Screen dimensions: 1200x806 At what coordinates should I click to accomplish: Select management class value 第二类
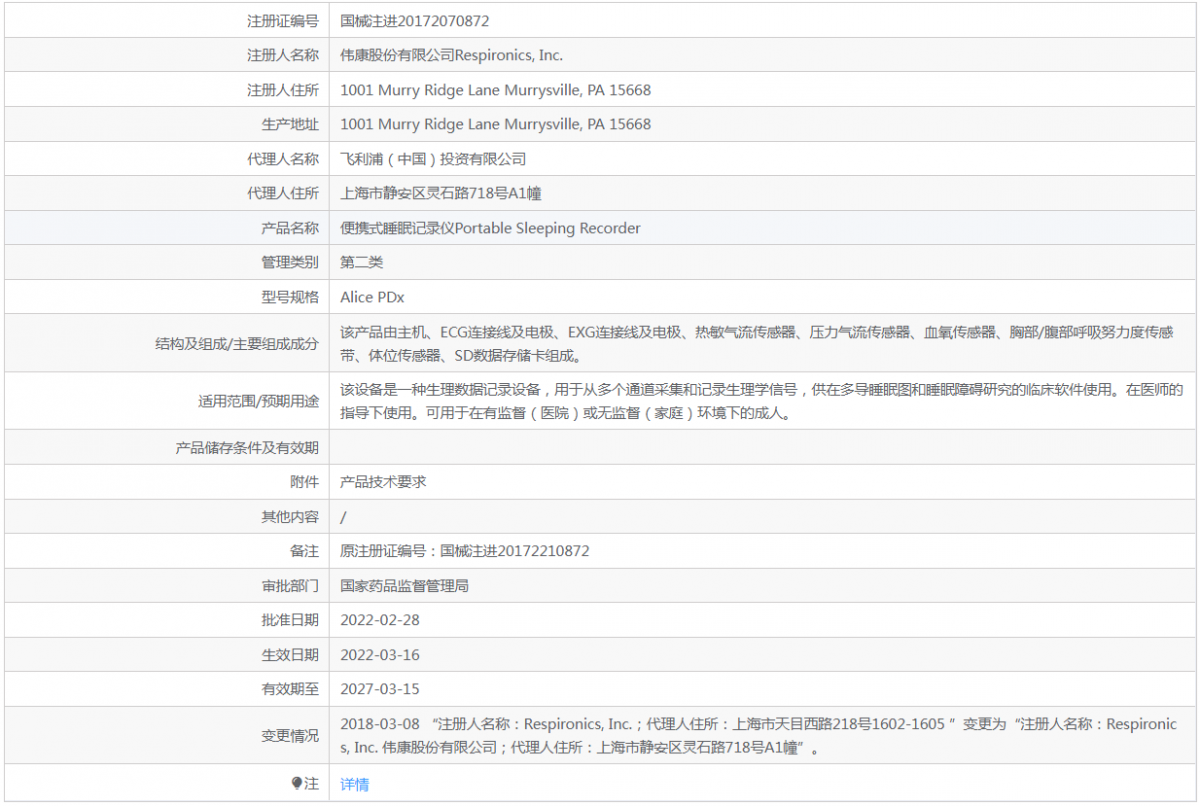tap(362, 262)
